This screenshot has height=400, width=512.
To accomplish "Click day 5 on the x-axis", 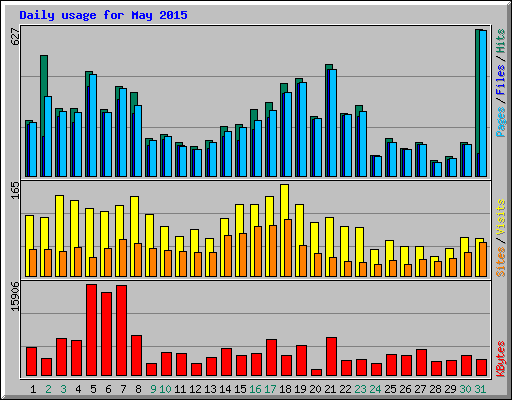I will (93, 389).
